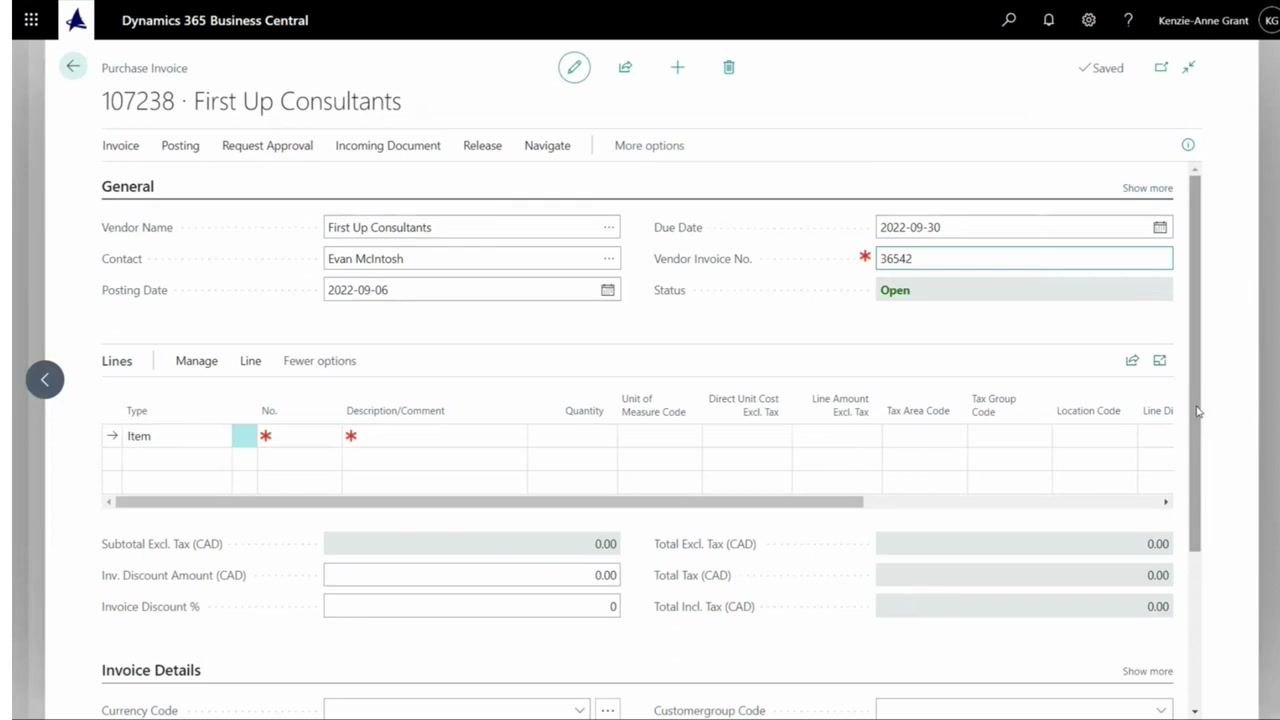Viewport: 1280px width, 720px height.
Task: Open the Posting Date calendar picker
Action: [x=607, y=290]
